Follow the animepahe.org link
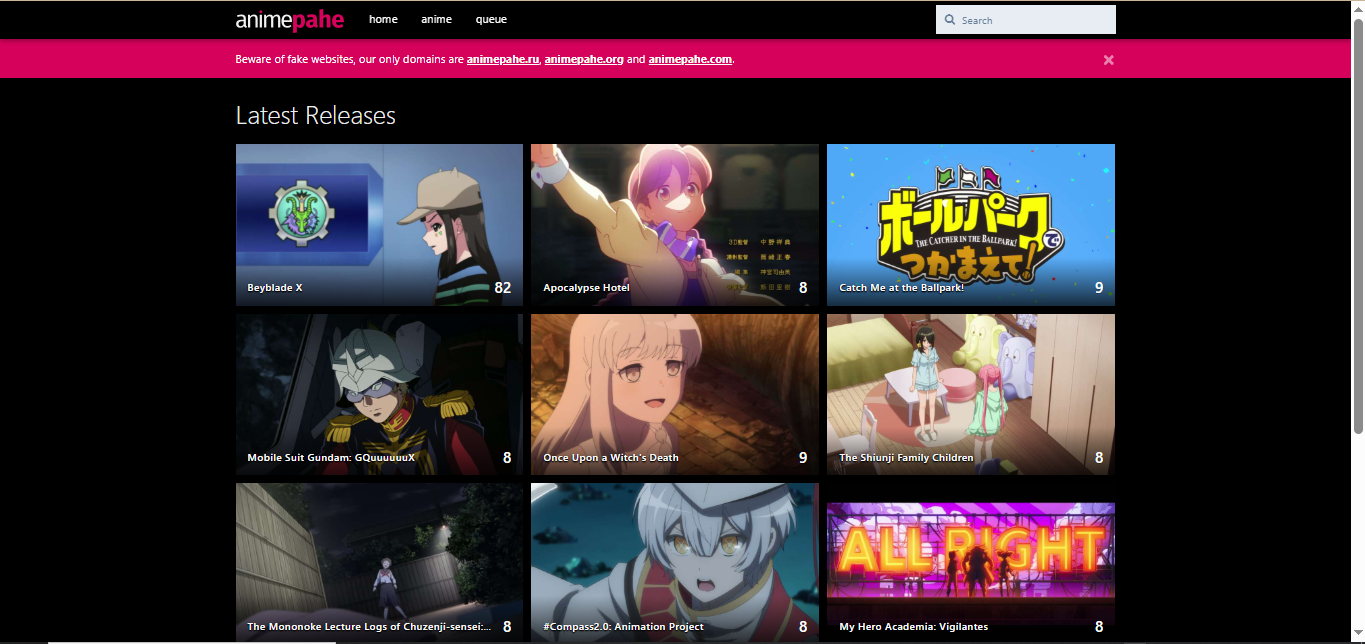Viewport: 1365px width, 644px height. tap(584, 59)
